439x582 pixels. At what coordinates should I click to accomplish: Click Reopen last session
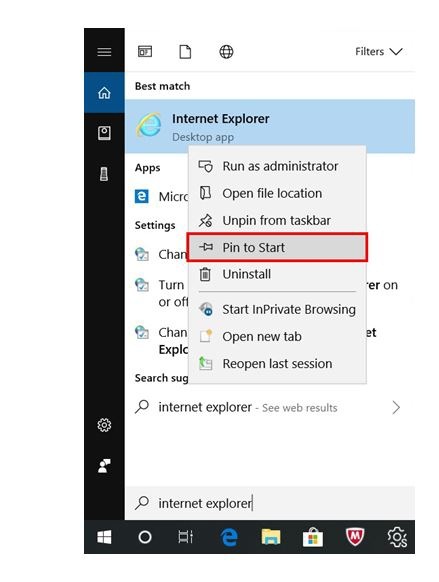(x=277, y=364)
